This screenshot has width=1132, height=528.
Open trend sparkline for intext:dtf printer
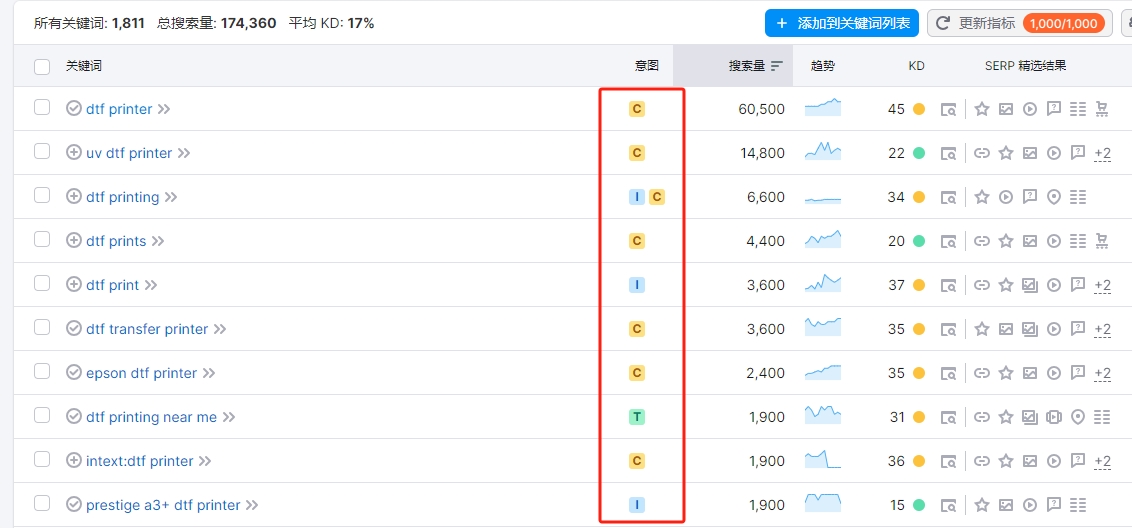pyautogui.click(x=823, y=460)
